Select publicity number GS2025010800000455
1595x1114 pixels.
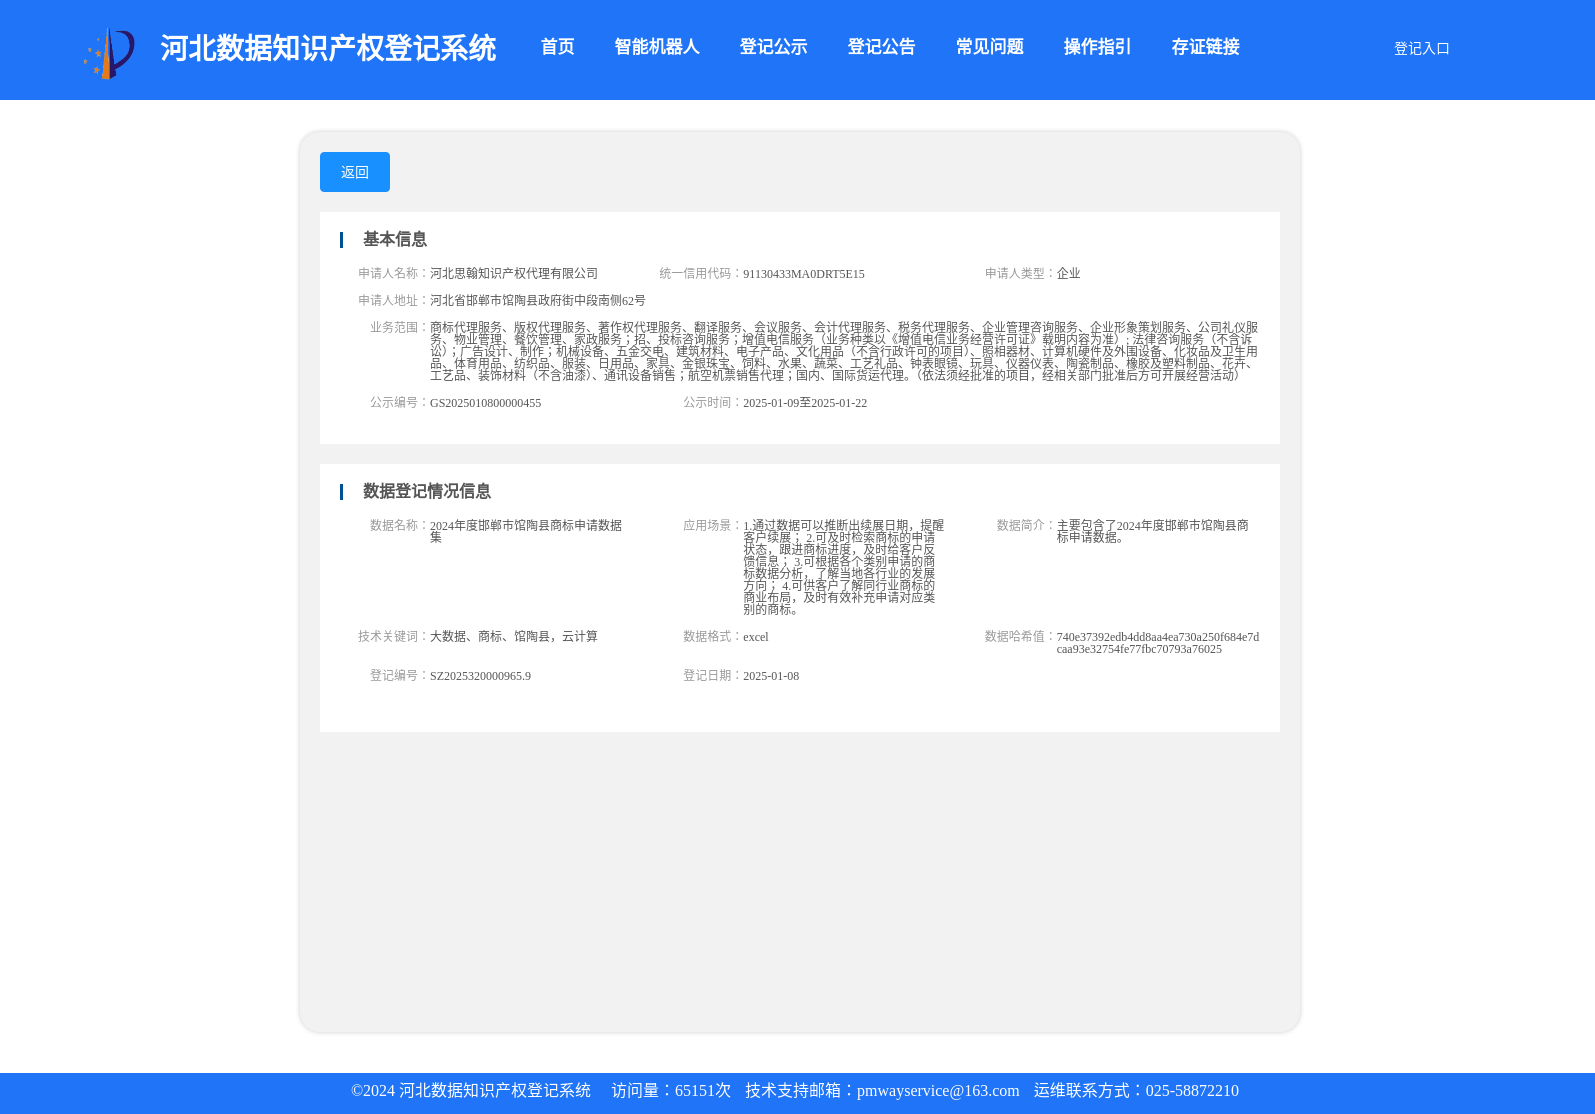[485, 403]
